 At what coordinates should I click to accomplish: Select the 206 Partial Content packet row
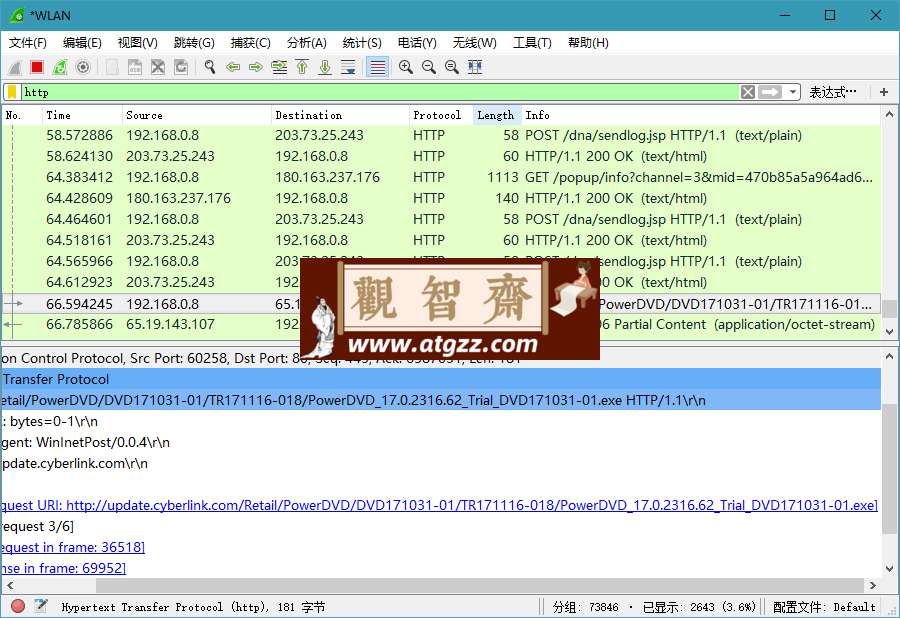pos(441,325)
